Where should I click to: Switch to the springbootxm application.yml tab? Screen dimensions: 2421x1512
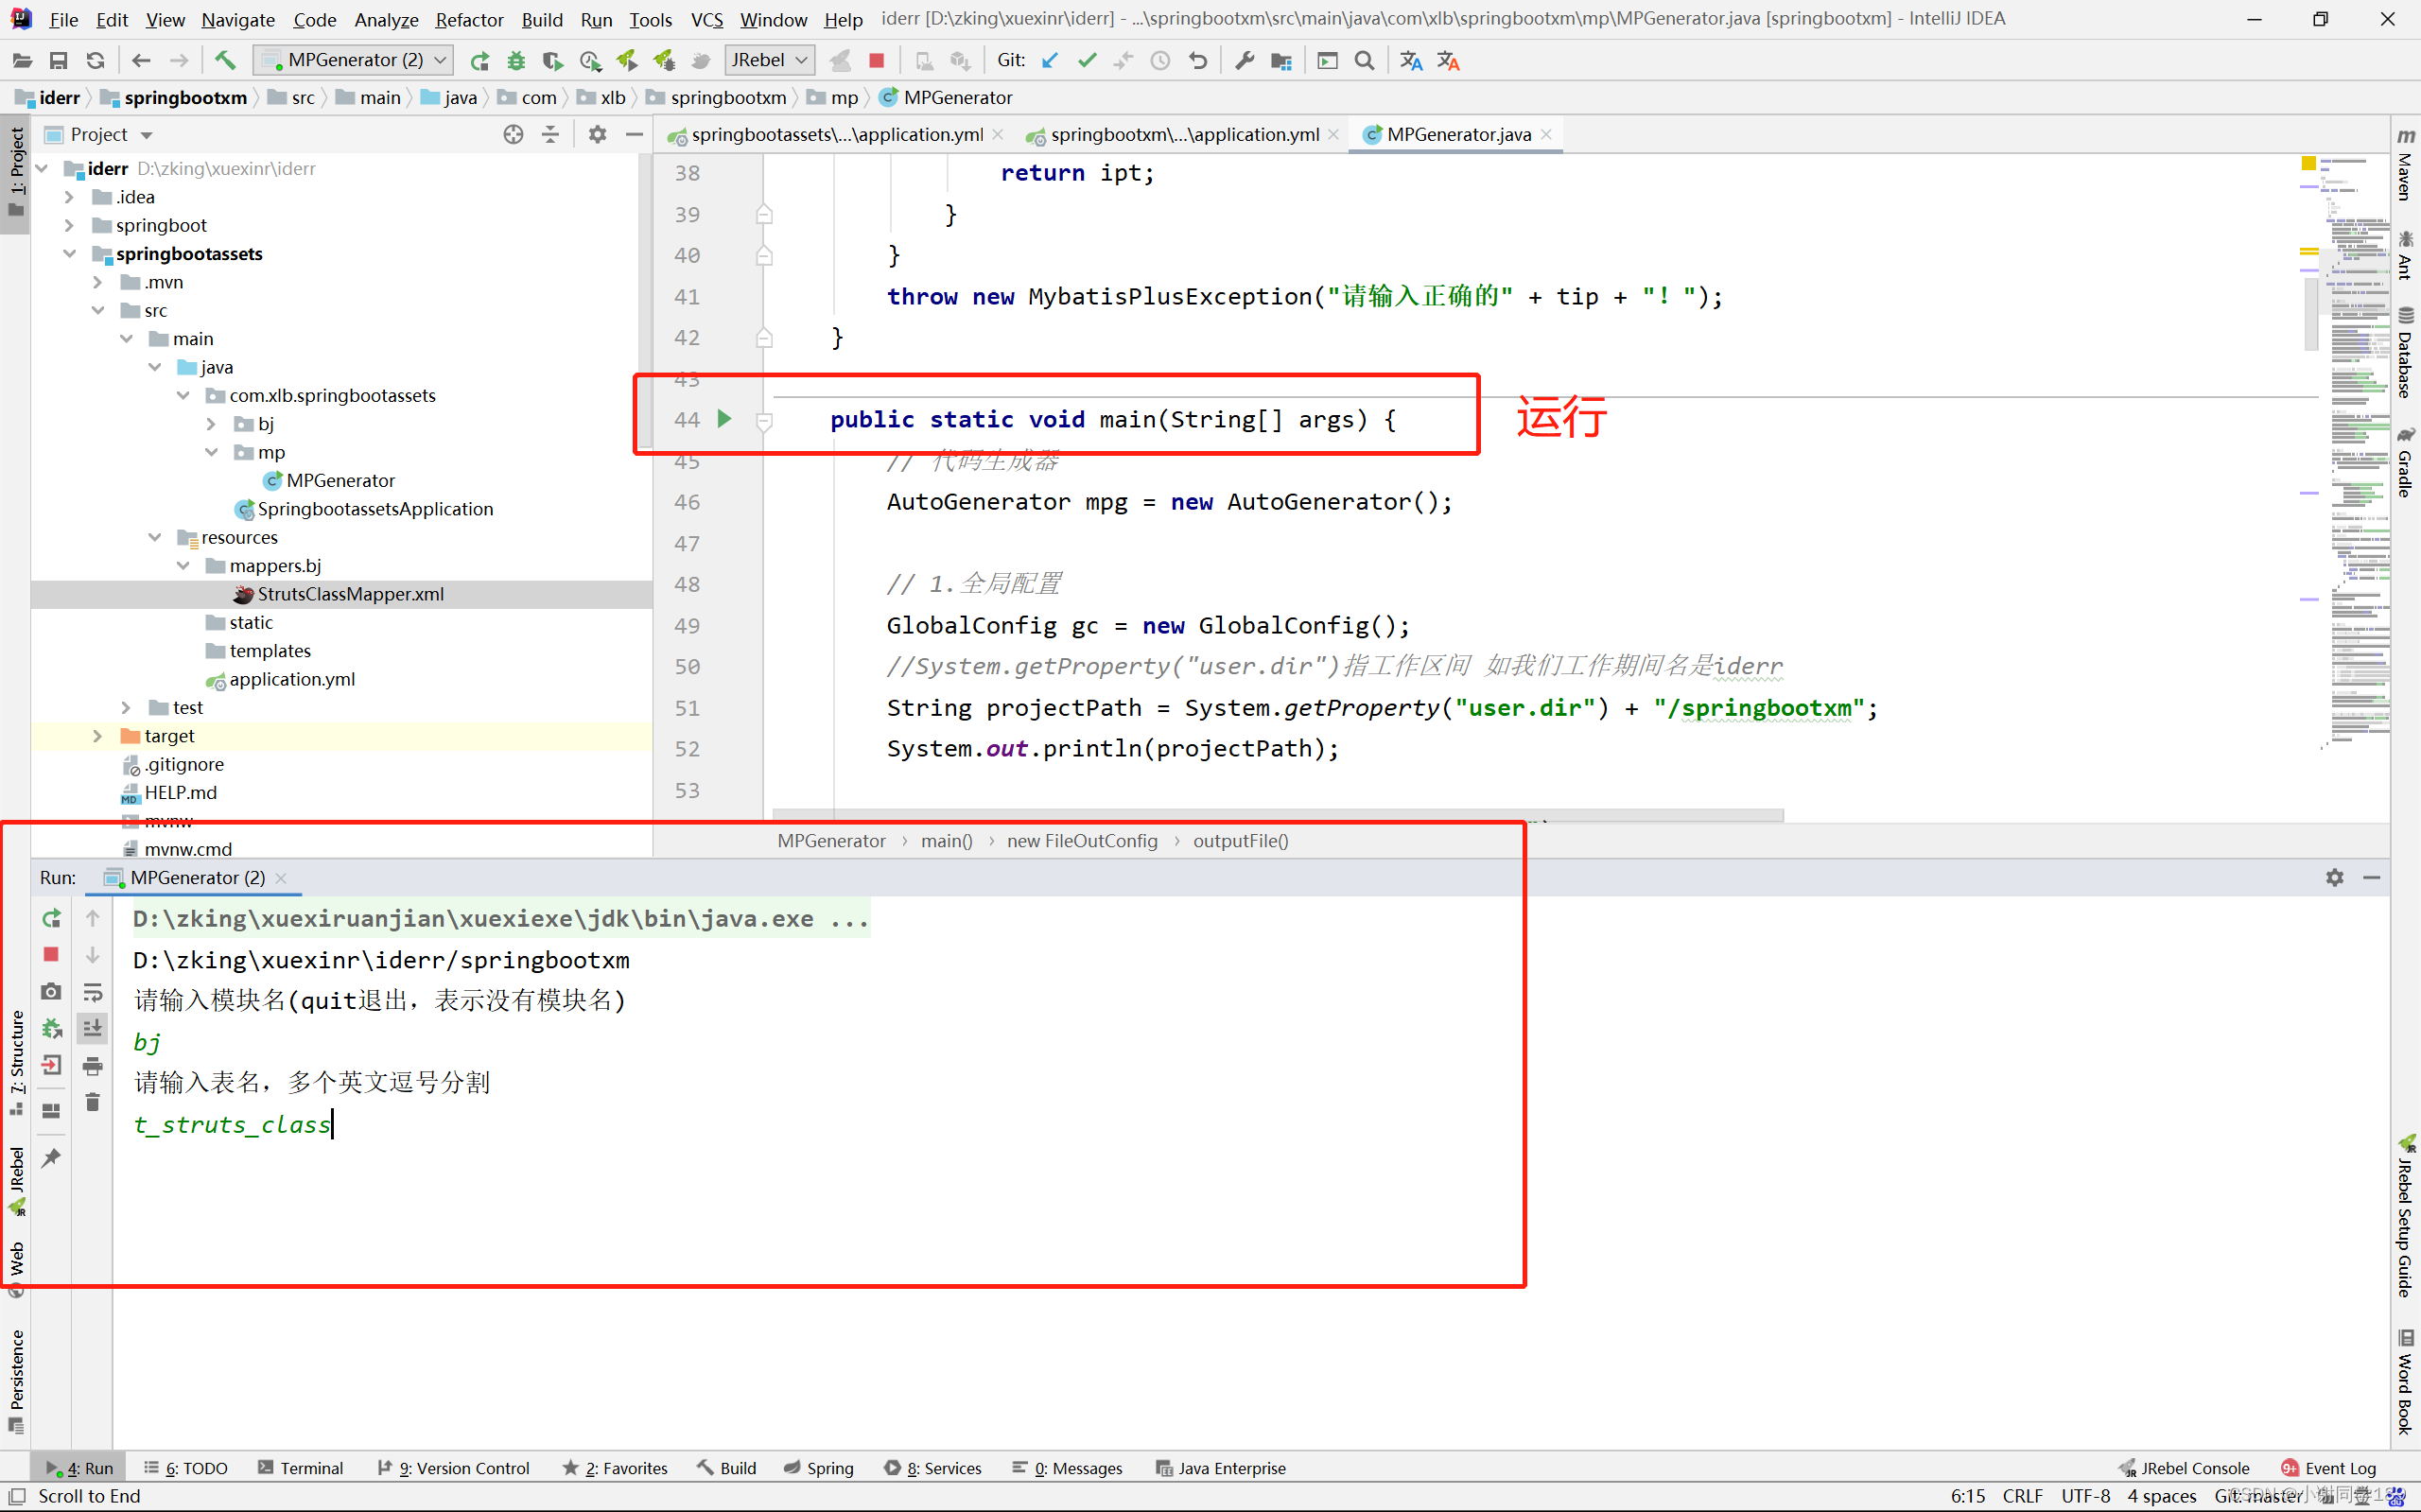[1183, 134]
